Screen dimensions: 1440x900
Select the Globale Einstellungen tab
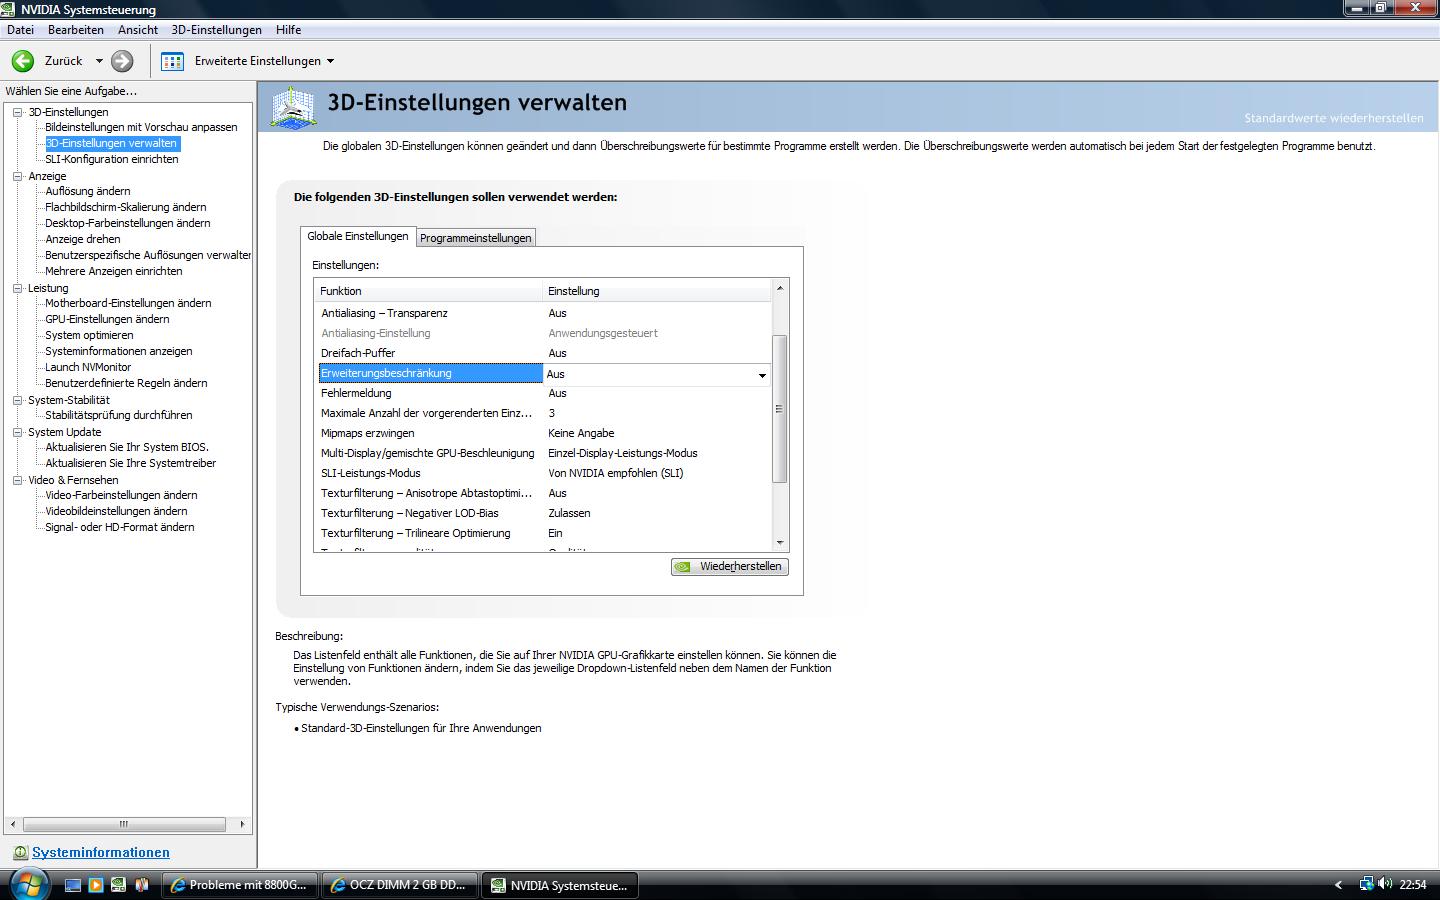358,236
